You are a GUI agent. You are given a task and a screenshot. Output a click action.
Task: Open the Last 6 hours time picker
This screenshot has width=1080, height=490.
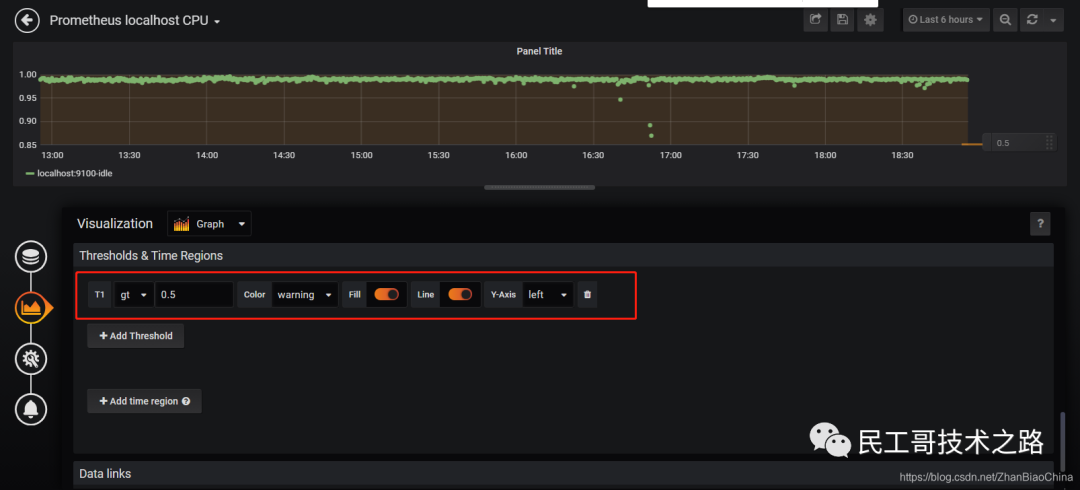(946, 19)
